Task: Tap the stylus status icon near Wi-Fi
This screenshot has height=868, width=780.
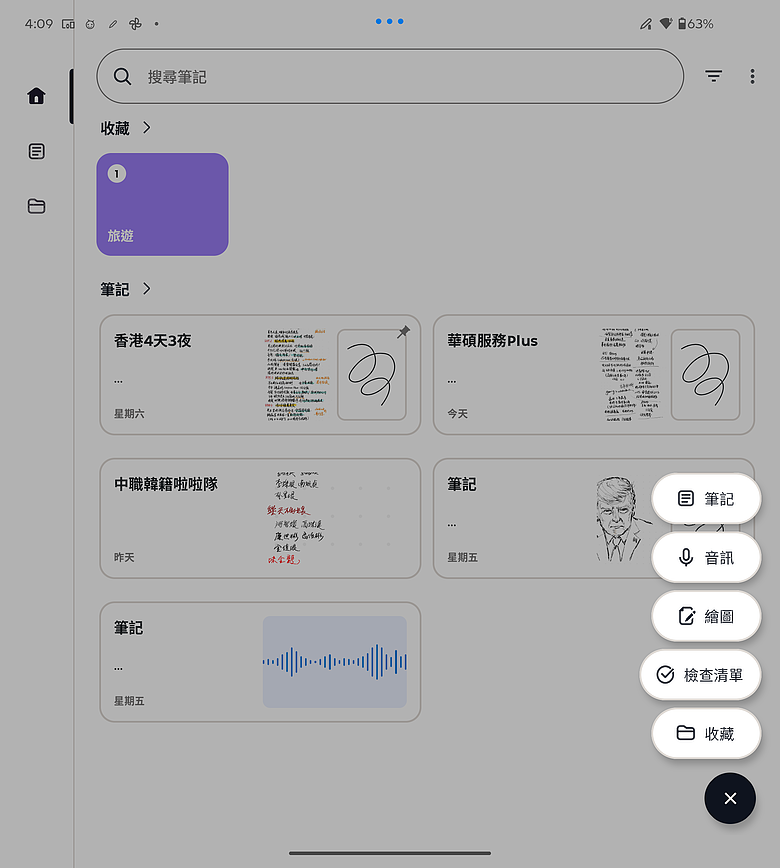Action: 645,24
